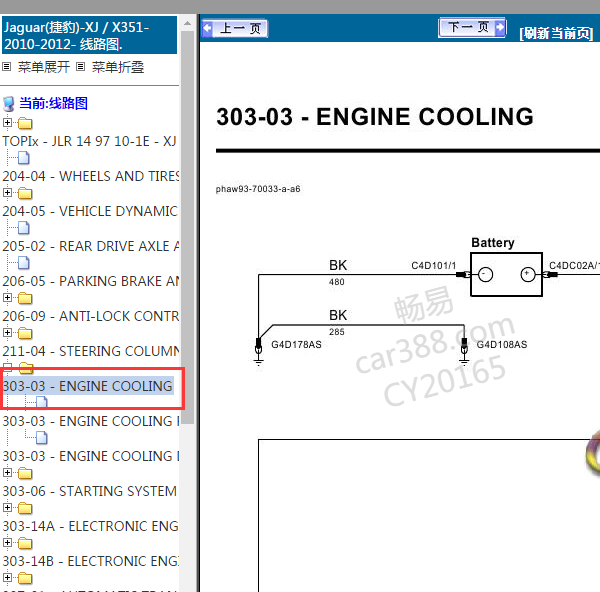
Task: Click page icon above 204-04 - WHEELS AND TIRES
Action: coord(24,158)
